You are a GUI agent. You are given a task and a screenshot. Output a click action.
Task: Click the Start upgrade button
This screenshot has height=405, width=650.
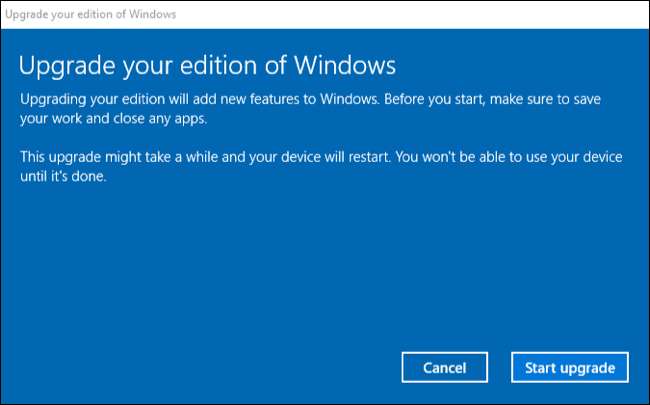pyautogui.click(x=569, y=367)
